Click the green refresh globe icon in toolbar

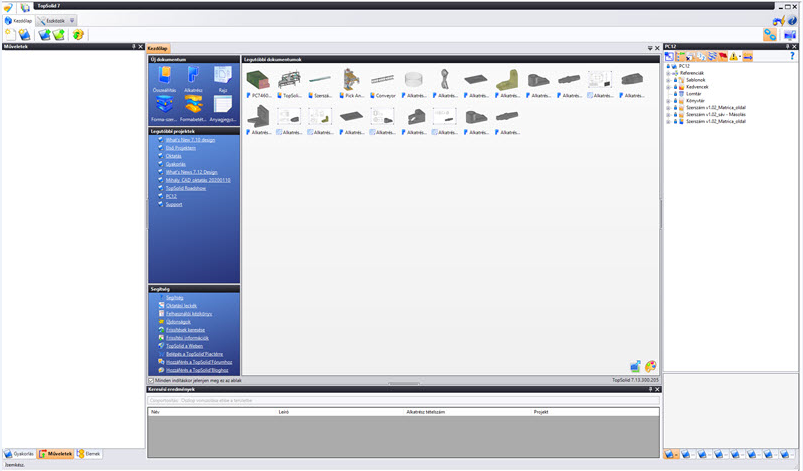[78, 34]
